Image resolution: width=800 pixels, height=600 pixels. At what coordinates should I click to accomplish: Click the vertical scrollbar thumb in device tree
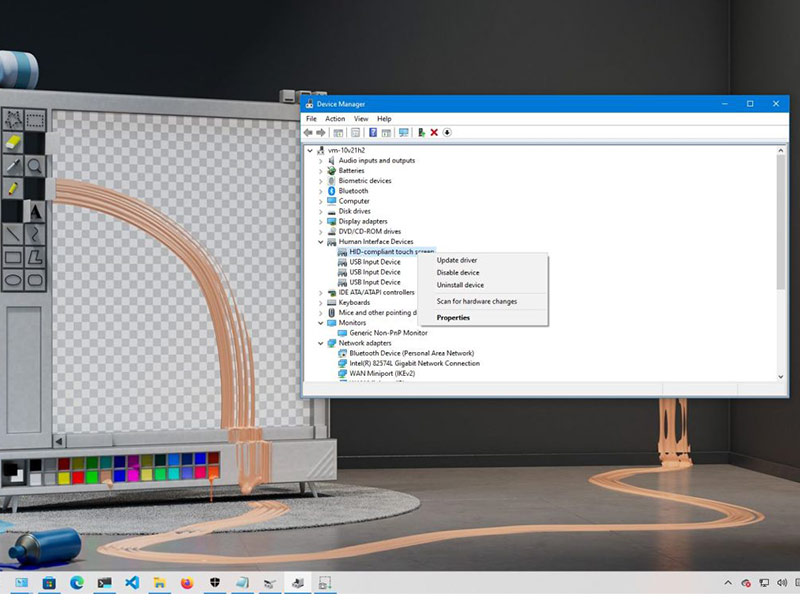click(780, 222)
